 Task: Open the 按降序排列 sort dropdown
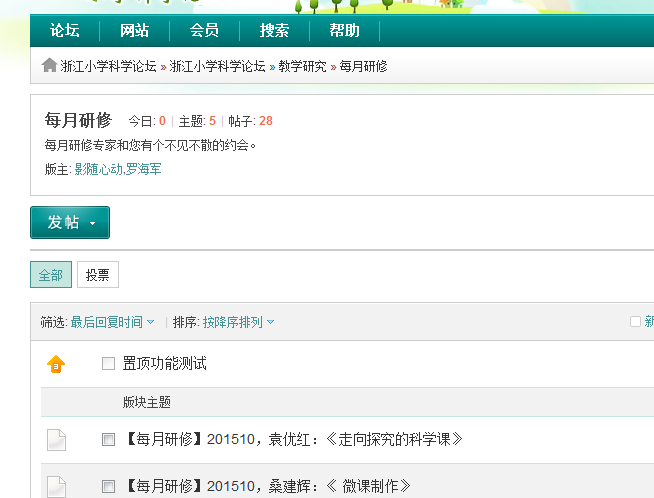[238, 322]
